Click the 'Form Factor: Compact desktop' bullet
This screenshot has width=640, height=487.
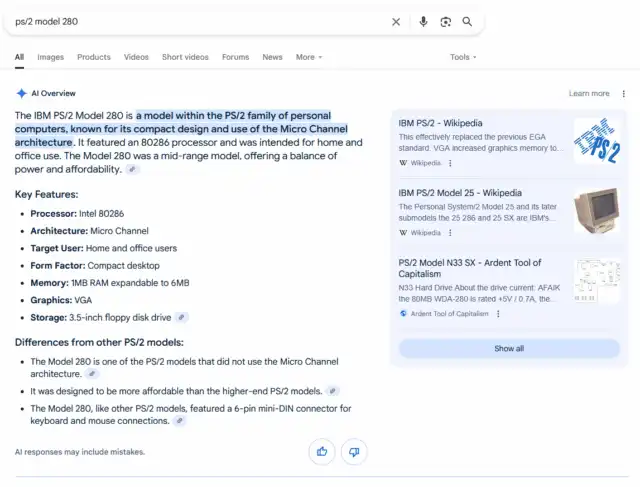(x=95, y=266)
